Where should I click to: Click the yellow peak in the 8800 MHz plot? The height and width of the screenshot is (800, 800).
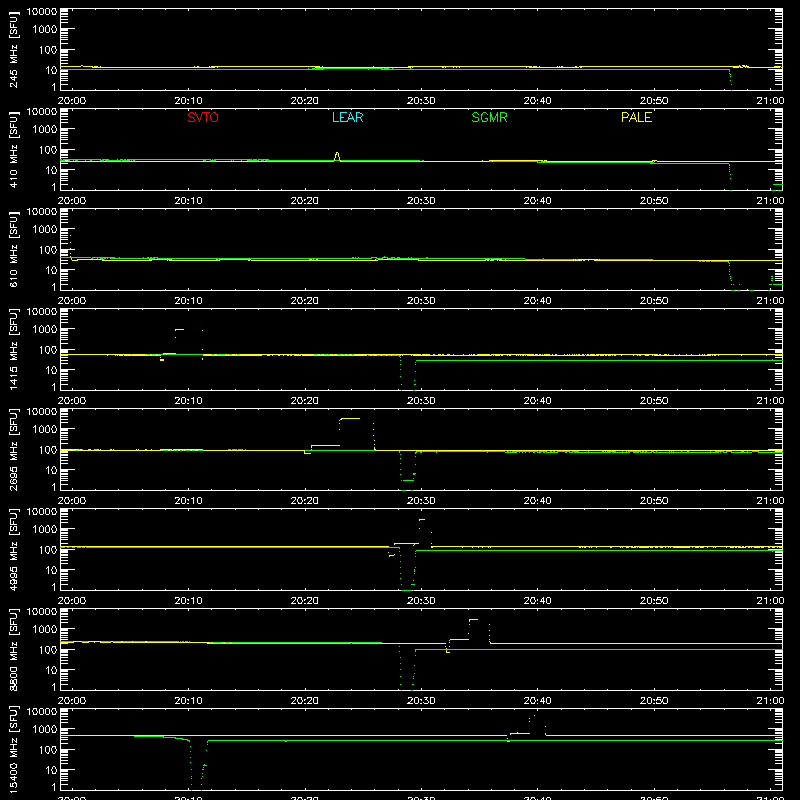(x=473, y=619)
